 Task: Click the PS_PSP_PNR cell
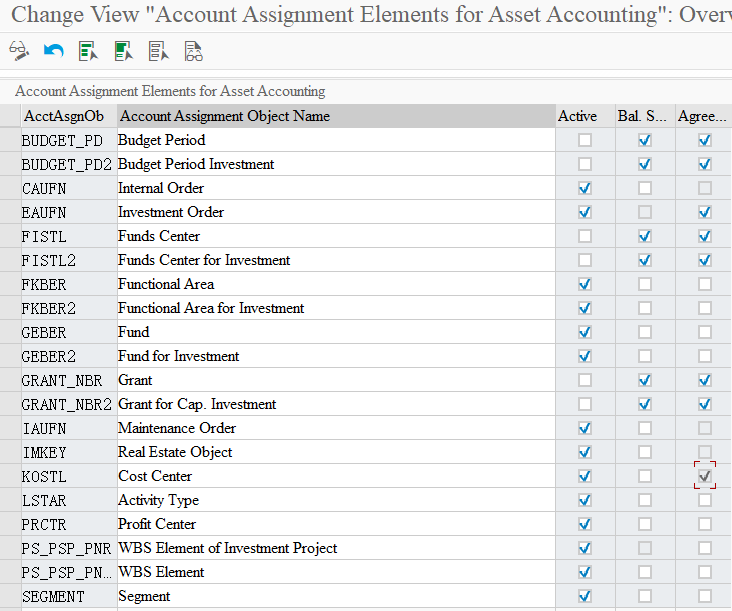(x=69, y=548)
